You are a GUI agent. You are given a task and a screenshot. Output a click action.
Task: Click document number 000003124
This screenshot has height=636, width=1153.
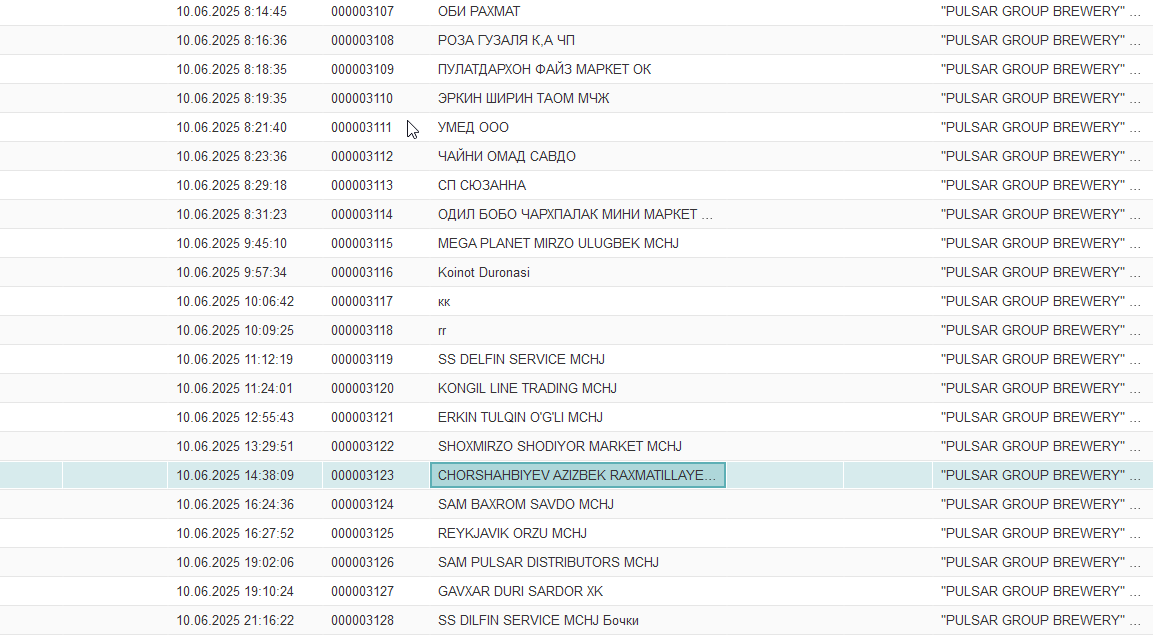(x=362, y=504)
